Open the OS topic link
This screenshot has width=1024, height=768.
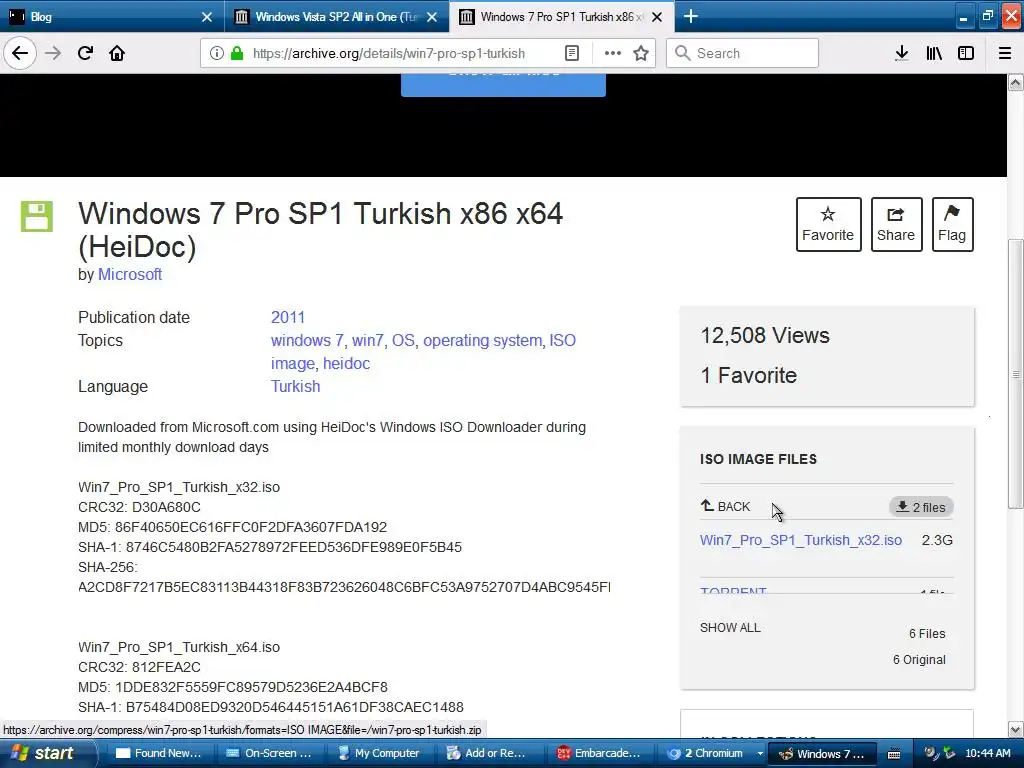(x=403, y=340)
